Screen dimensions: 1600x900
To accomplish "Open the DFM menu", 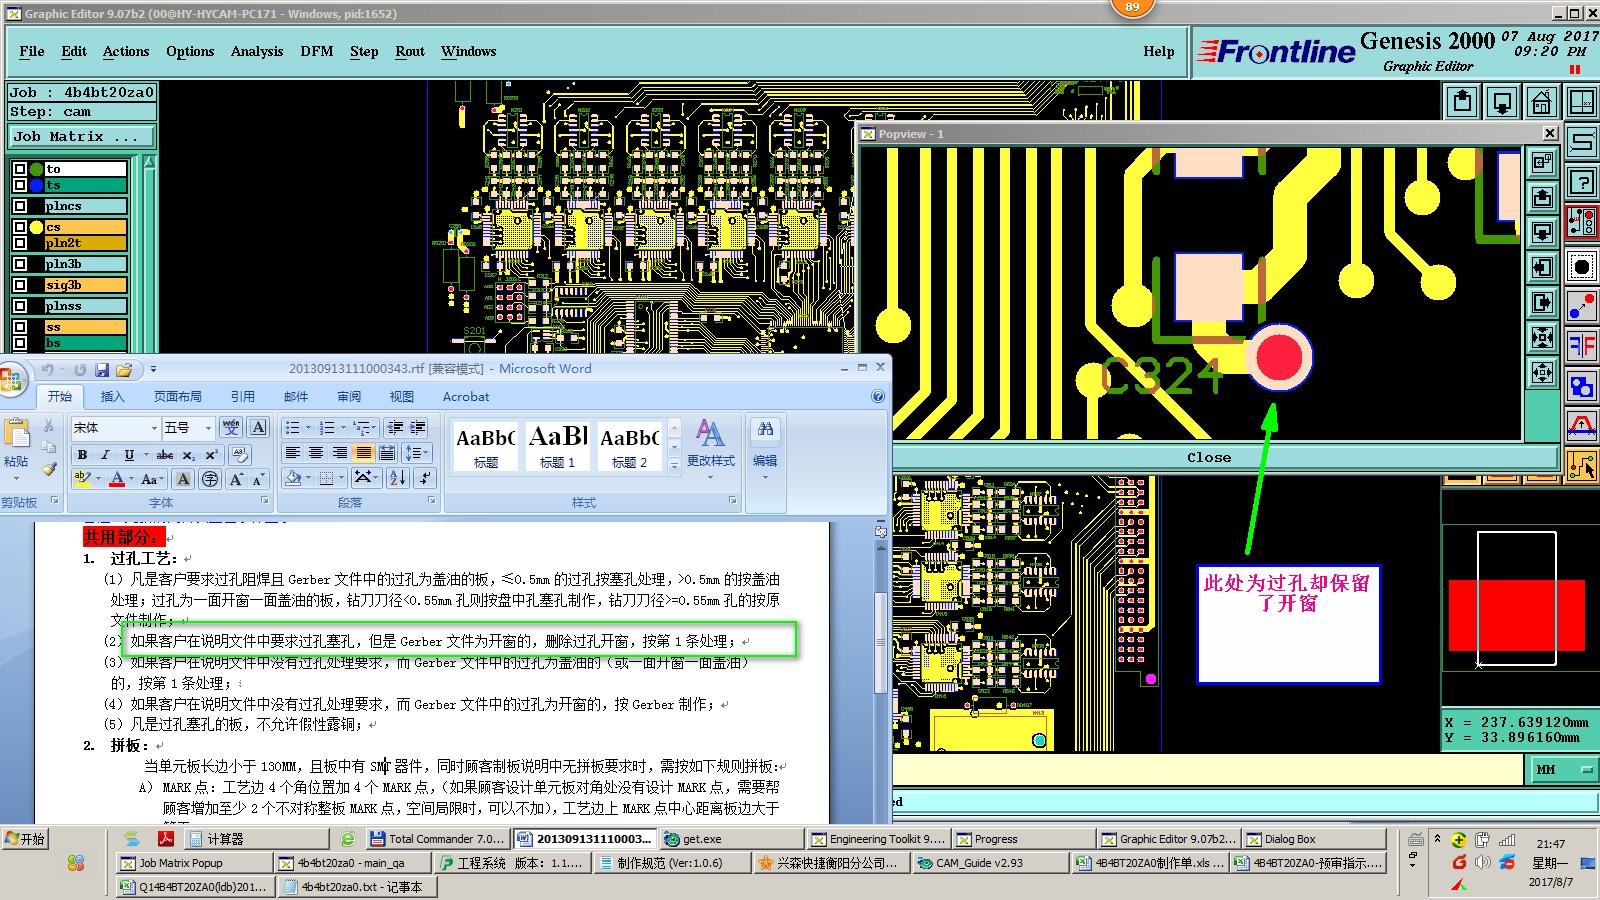I will [317, 52].
